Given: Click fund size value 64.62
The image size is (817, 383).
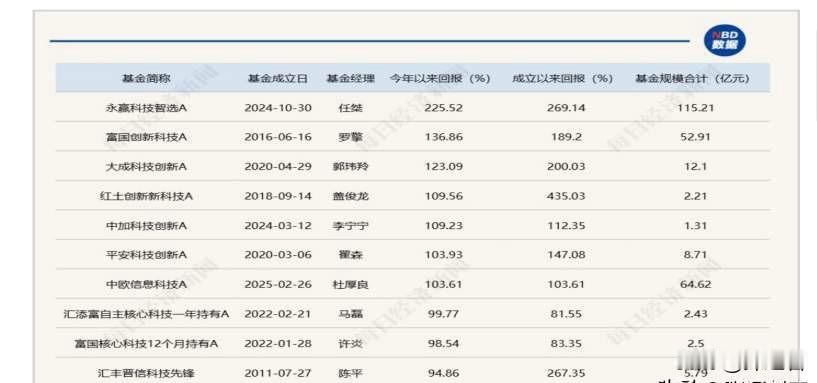Looking at the screenshot, I should point(696,285).
